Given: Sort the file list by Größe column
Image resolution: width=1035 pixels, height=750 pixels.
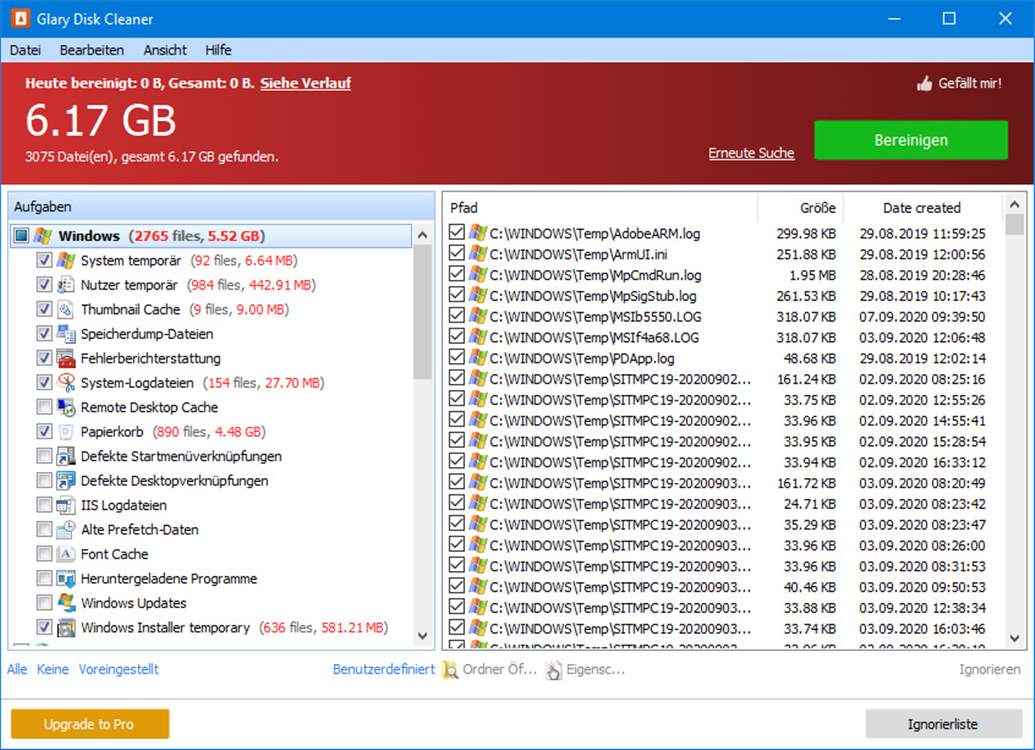Looking at the screenshot, I should pos(801,208).
